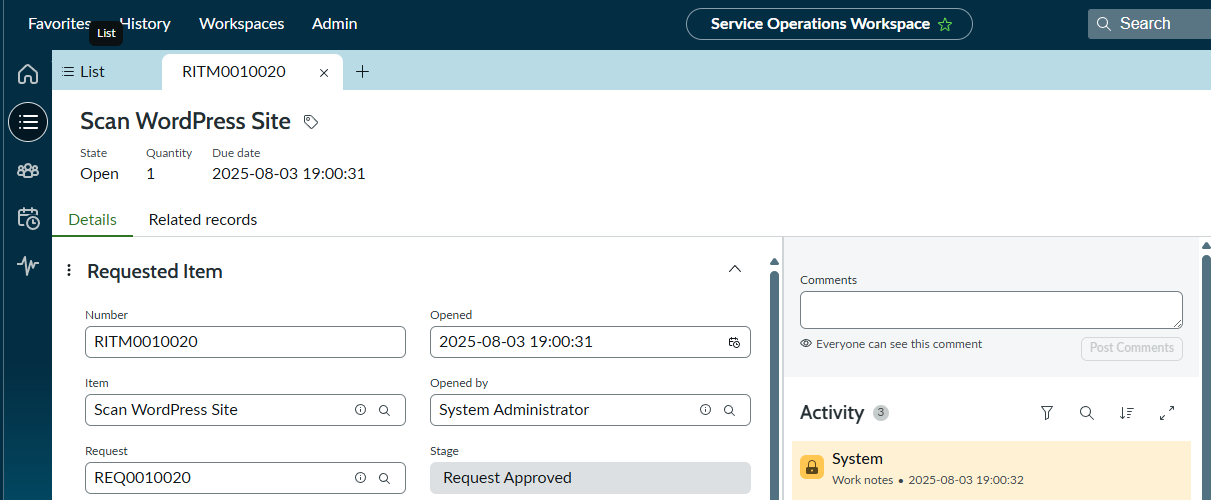
Task: Add a new tab with plus button
Action: pos(363,72)
